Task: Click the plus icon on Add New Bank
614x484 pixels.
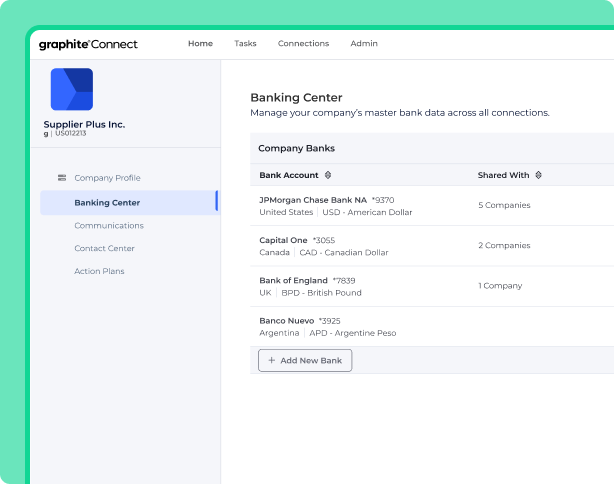Action: [x=271, y=360]
